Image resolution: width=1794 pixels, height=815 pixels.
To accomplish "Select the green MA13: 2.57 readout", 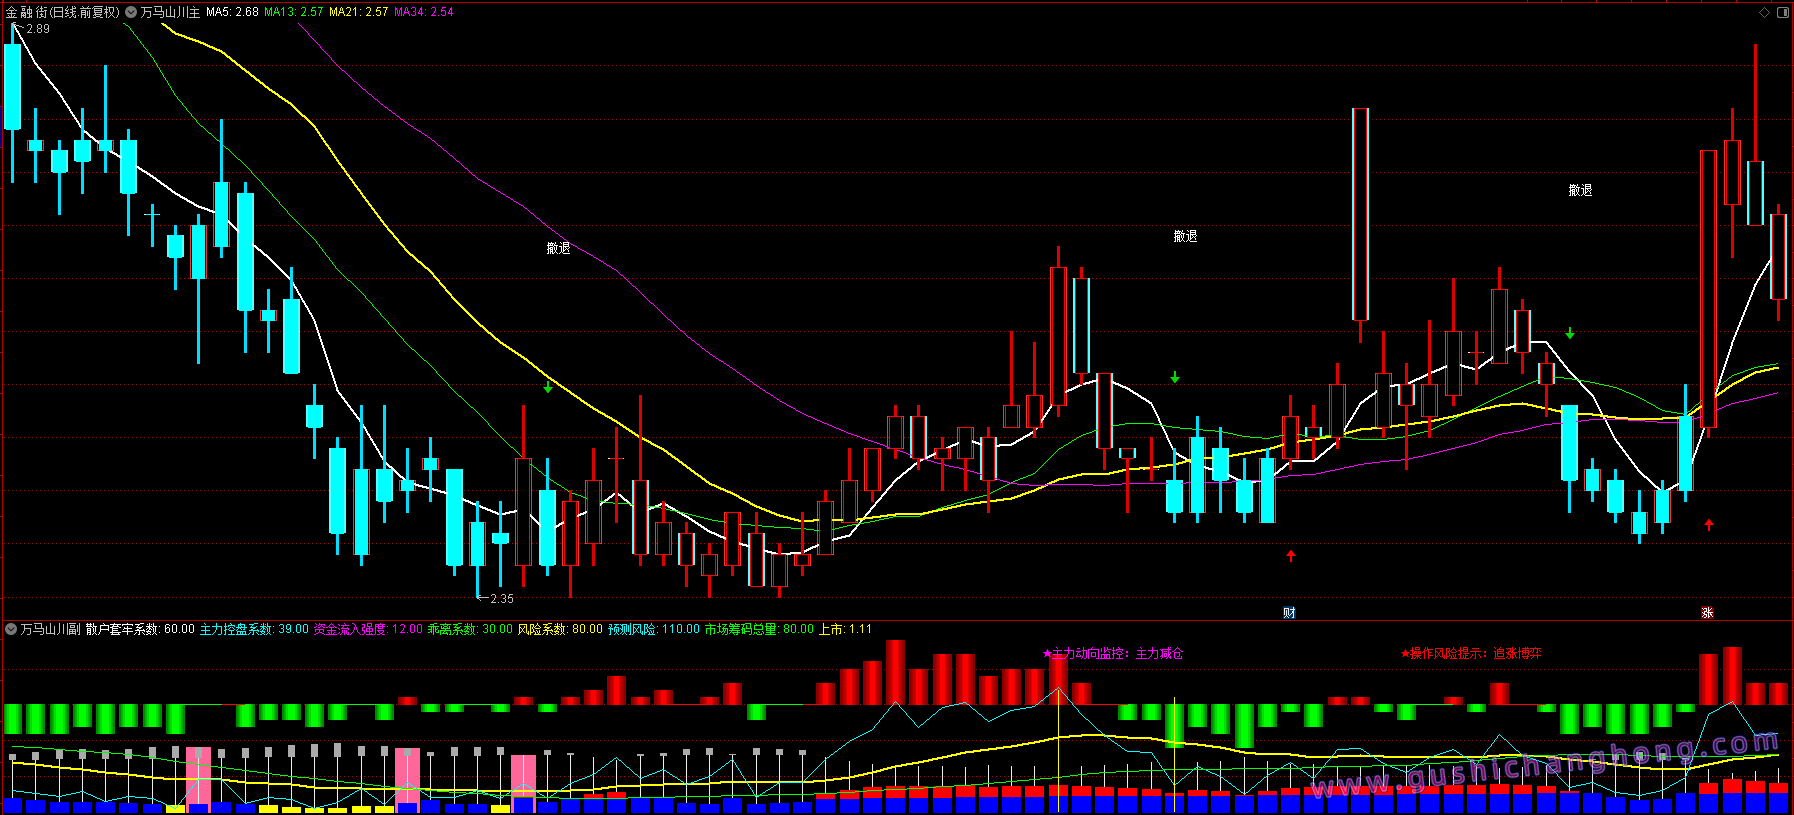I will click(293, 12).
